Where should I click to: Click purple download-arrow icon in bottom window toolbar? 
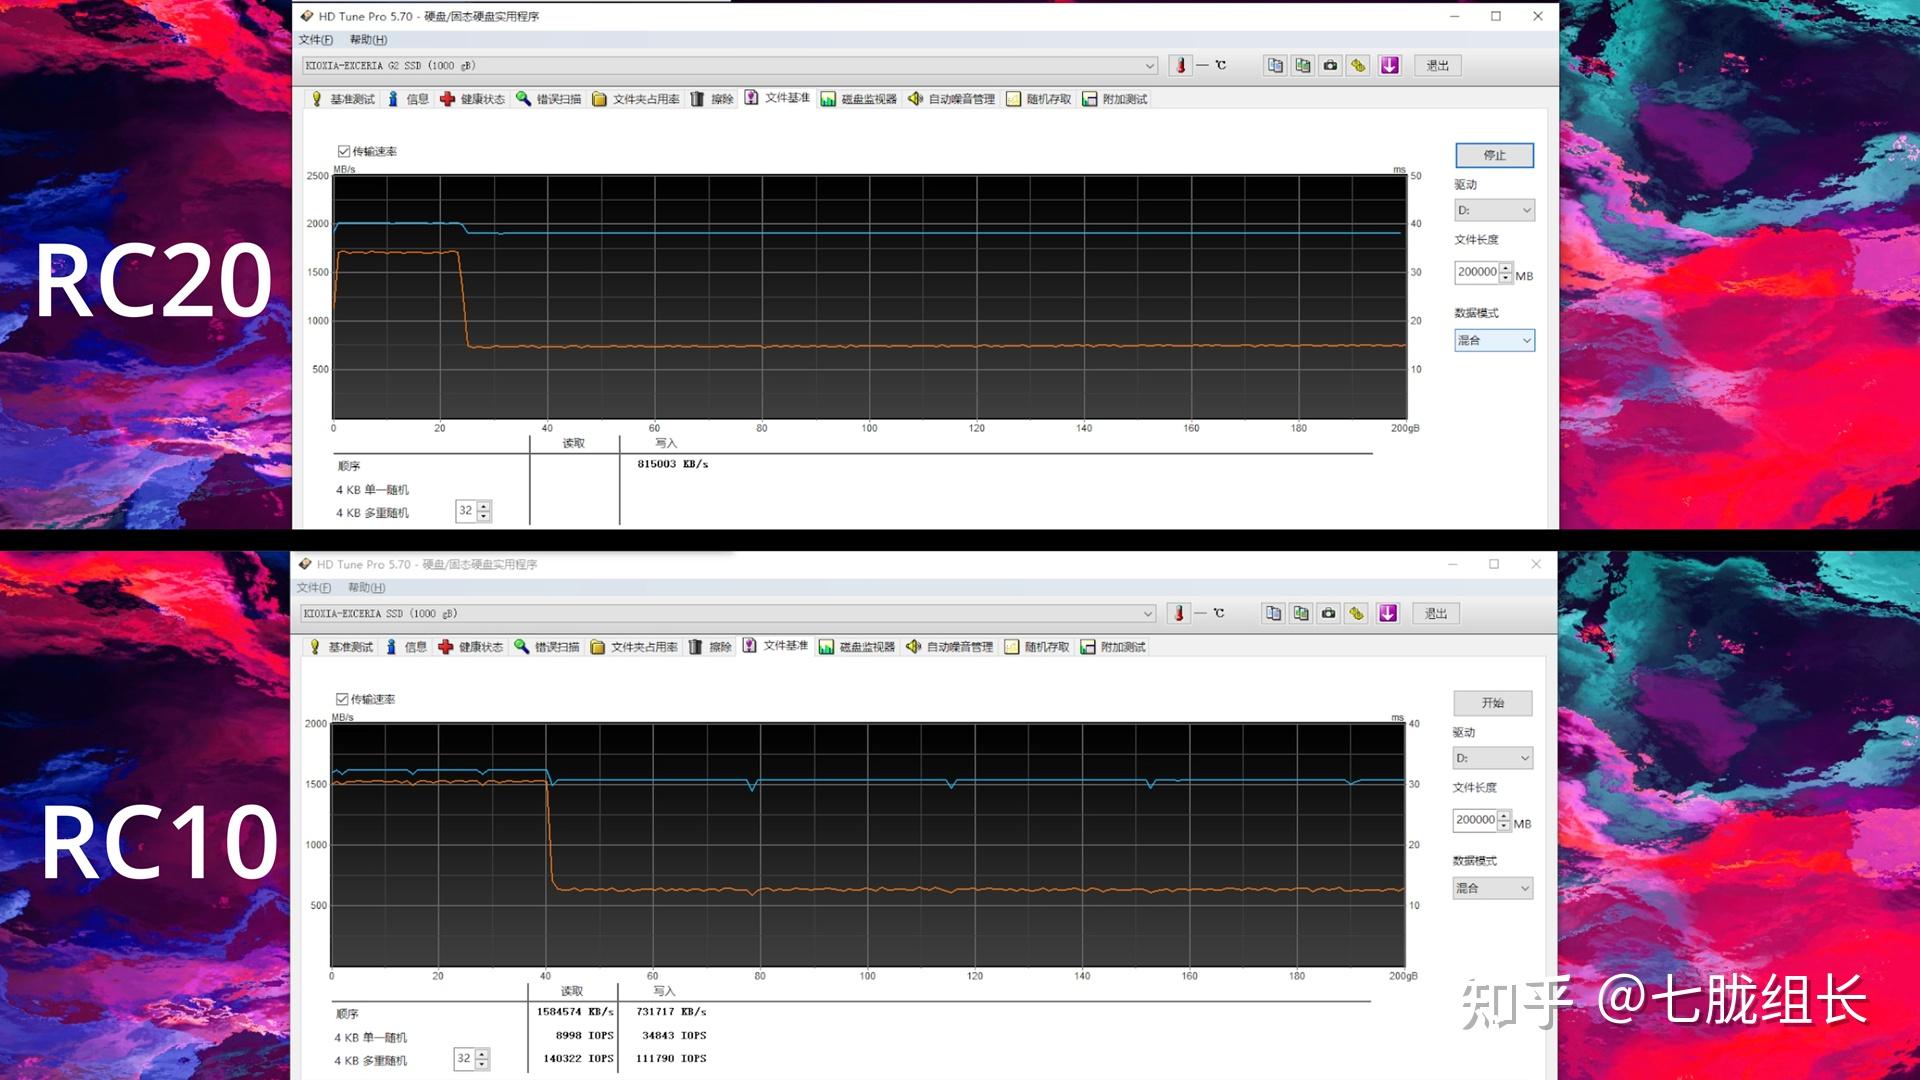pos(1388,614)
